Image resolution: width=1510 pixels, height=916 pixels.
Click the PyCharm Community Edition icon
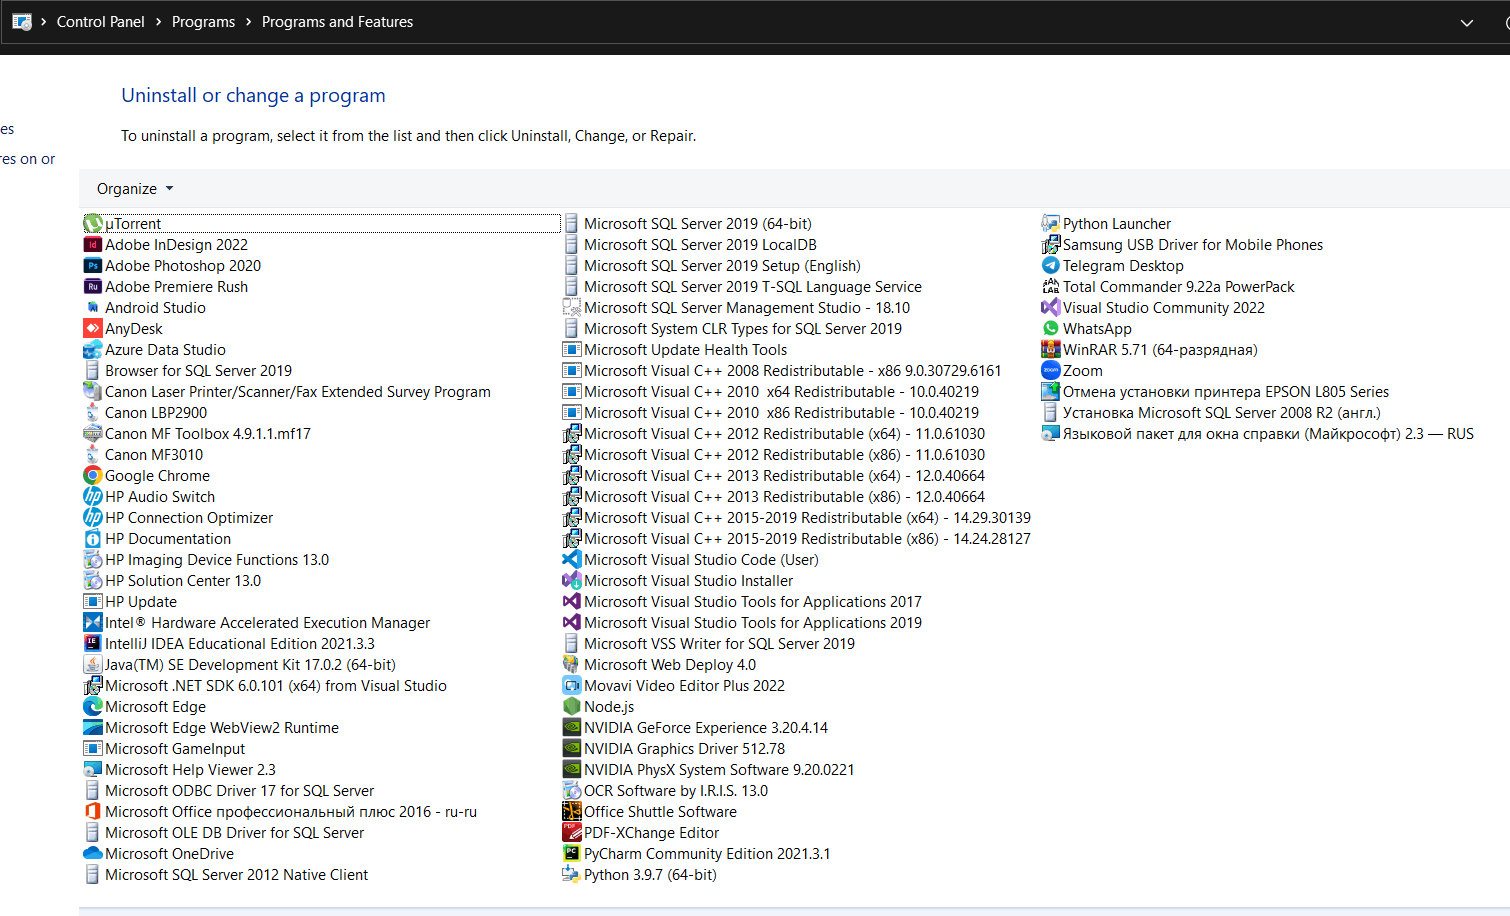point(572,854)
